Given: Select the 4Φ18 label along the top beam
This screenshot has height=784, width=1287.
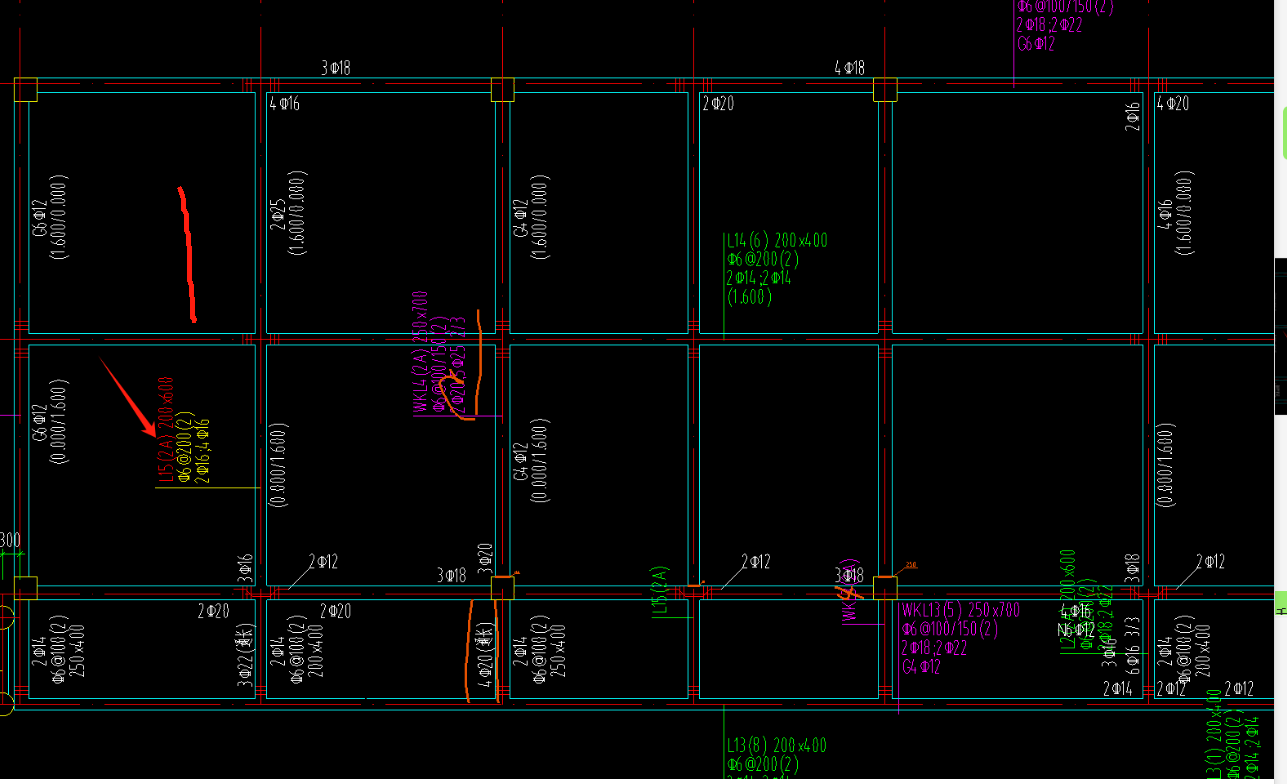Looking at the screenshot, I should tap(850, 68).
